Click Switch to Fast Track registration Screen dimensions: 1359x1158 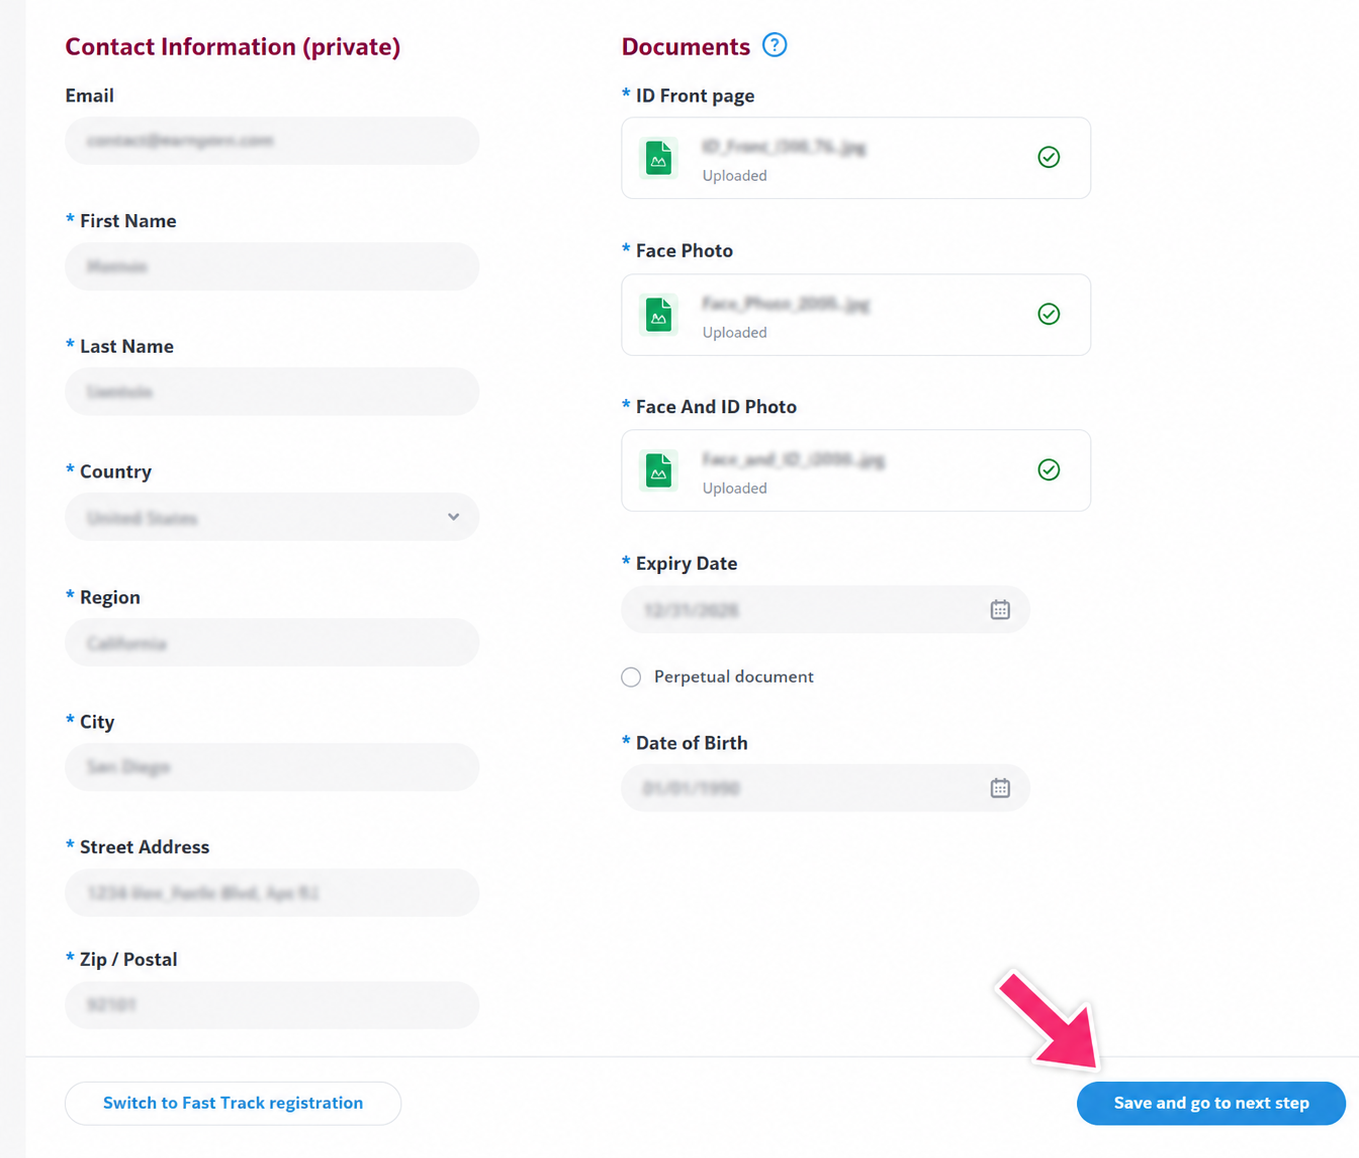point(233,1103)
